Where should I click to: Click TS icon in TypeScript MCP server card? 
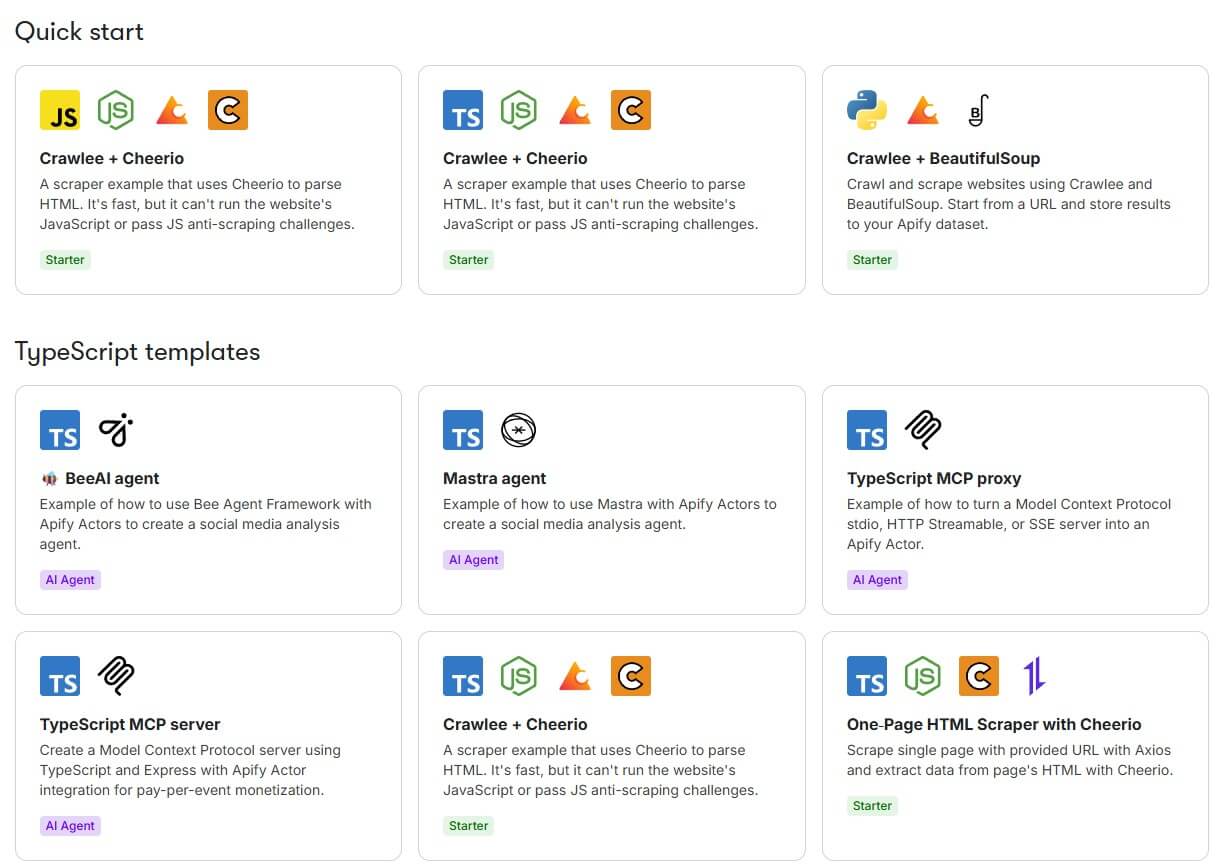[x=60, y=676]
